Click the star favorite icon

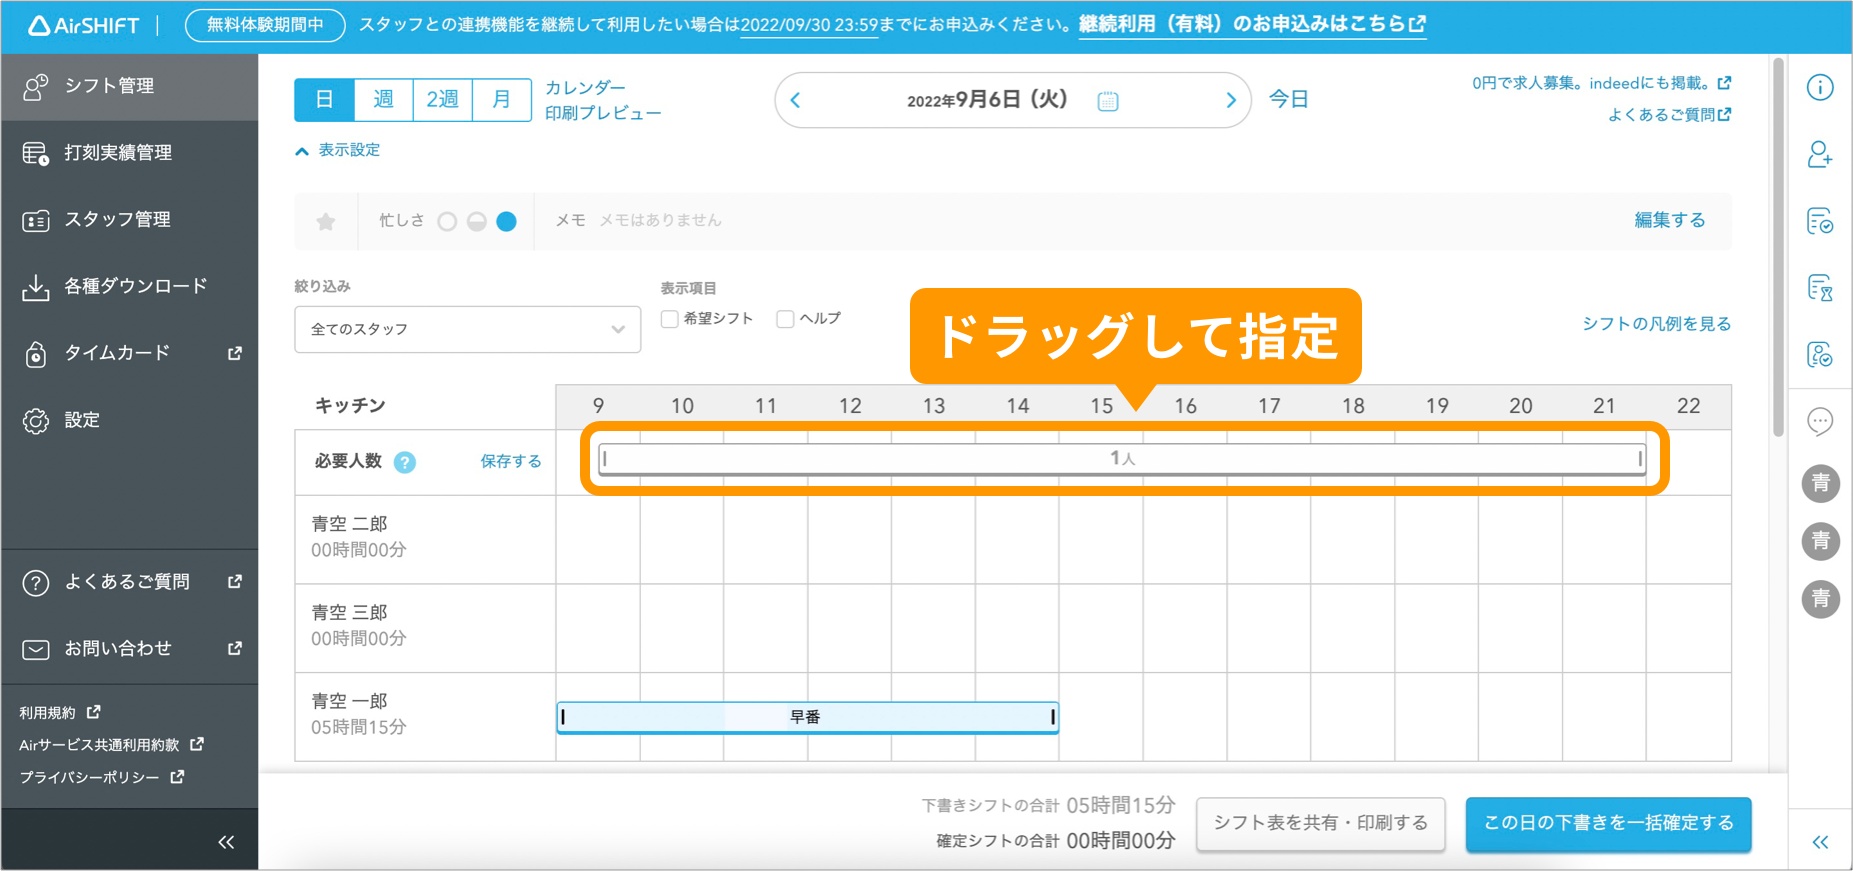click(x=326, y=221)
